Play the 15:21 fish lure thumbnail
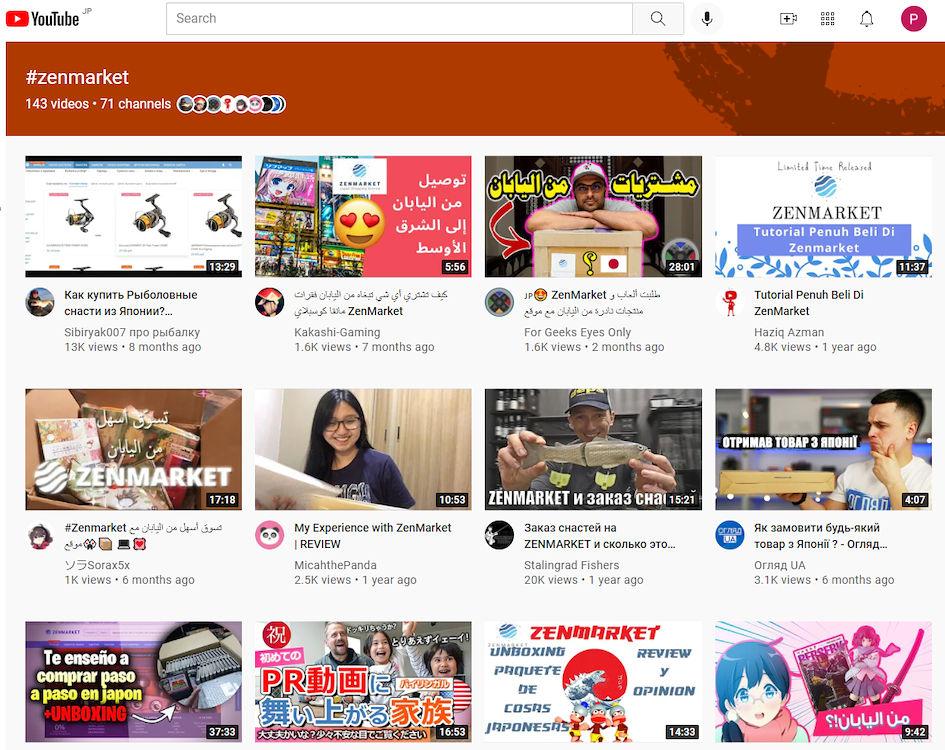 (594, 449)
